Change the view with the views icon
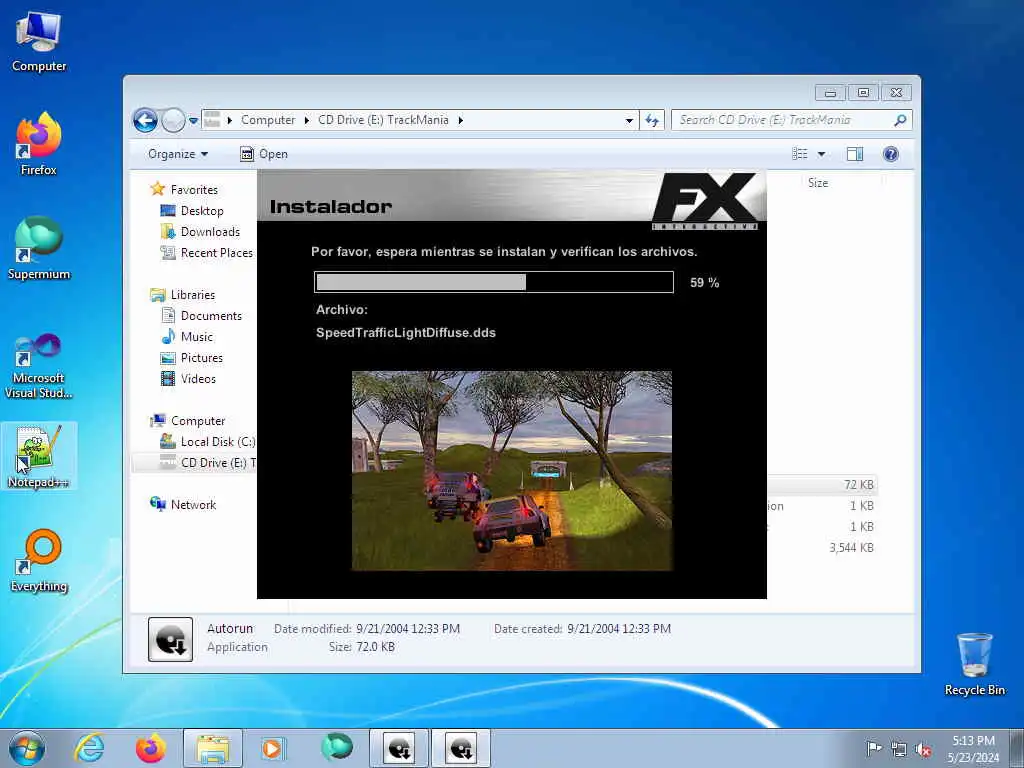 (800, 154)
